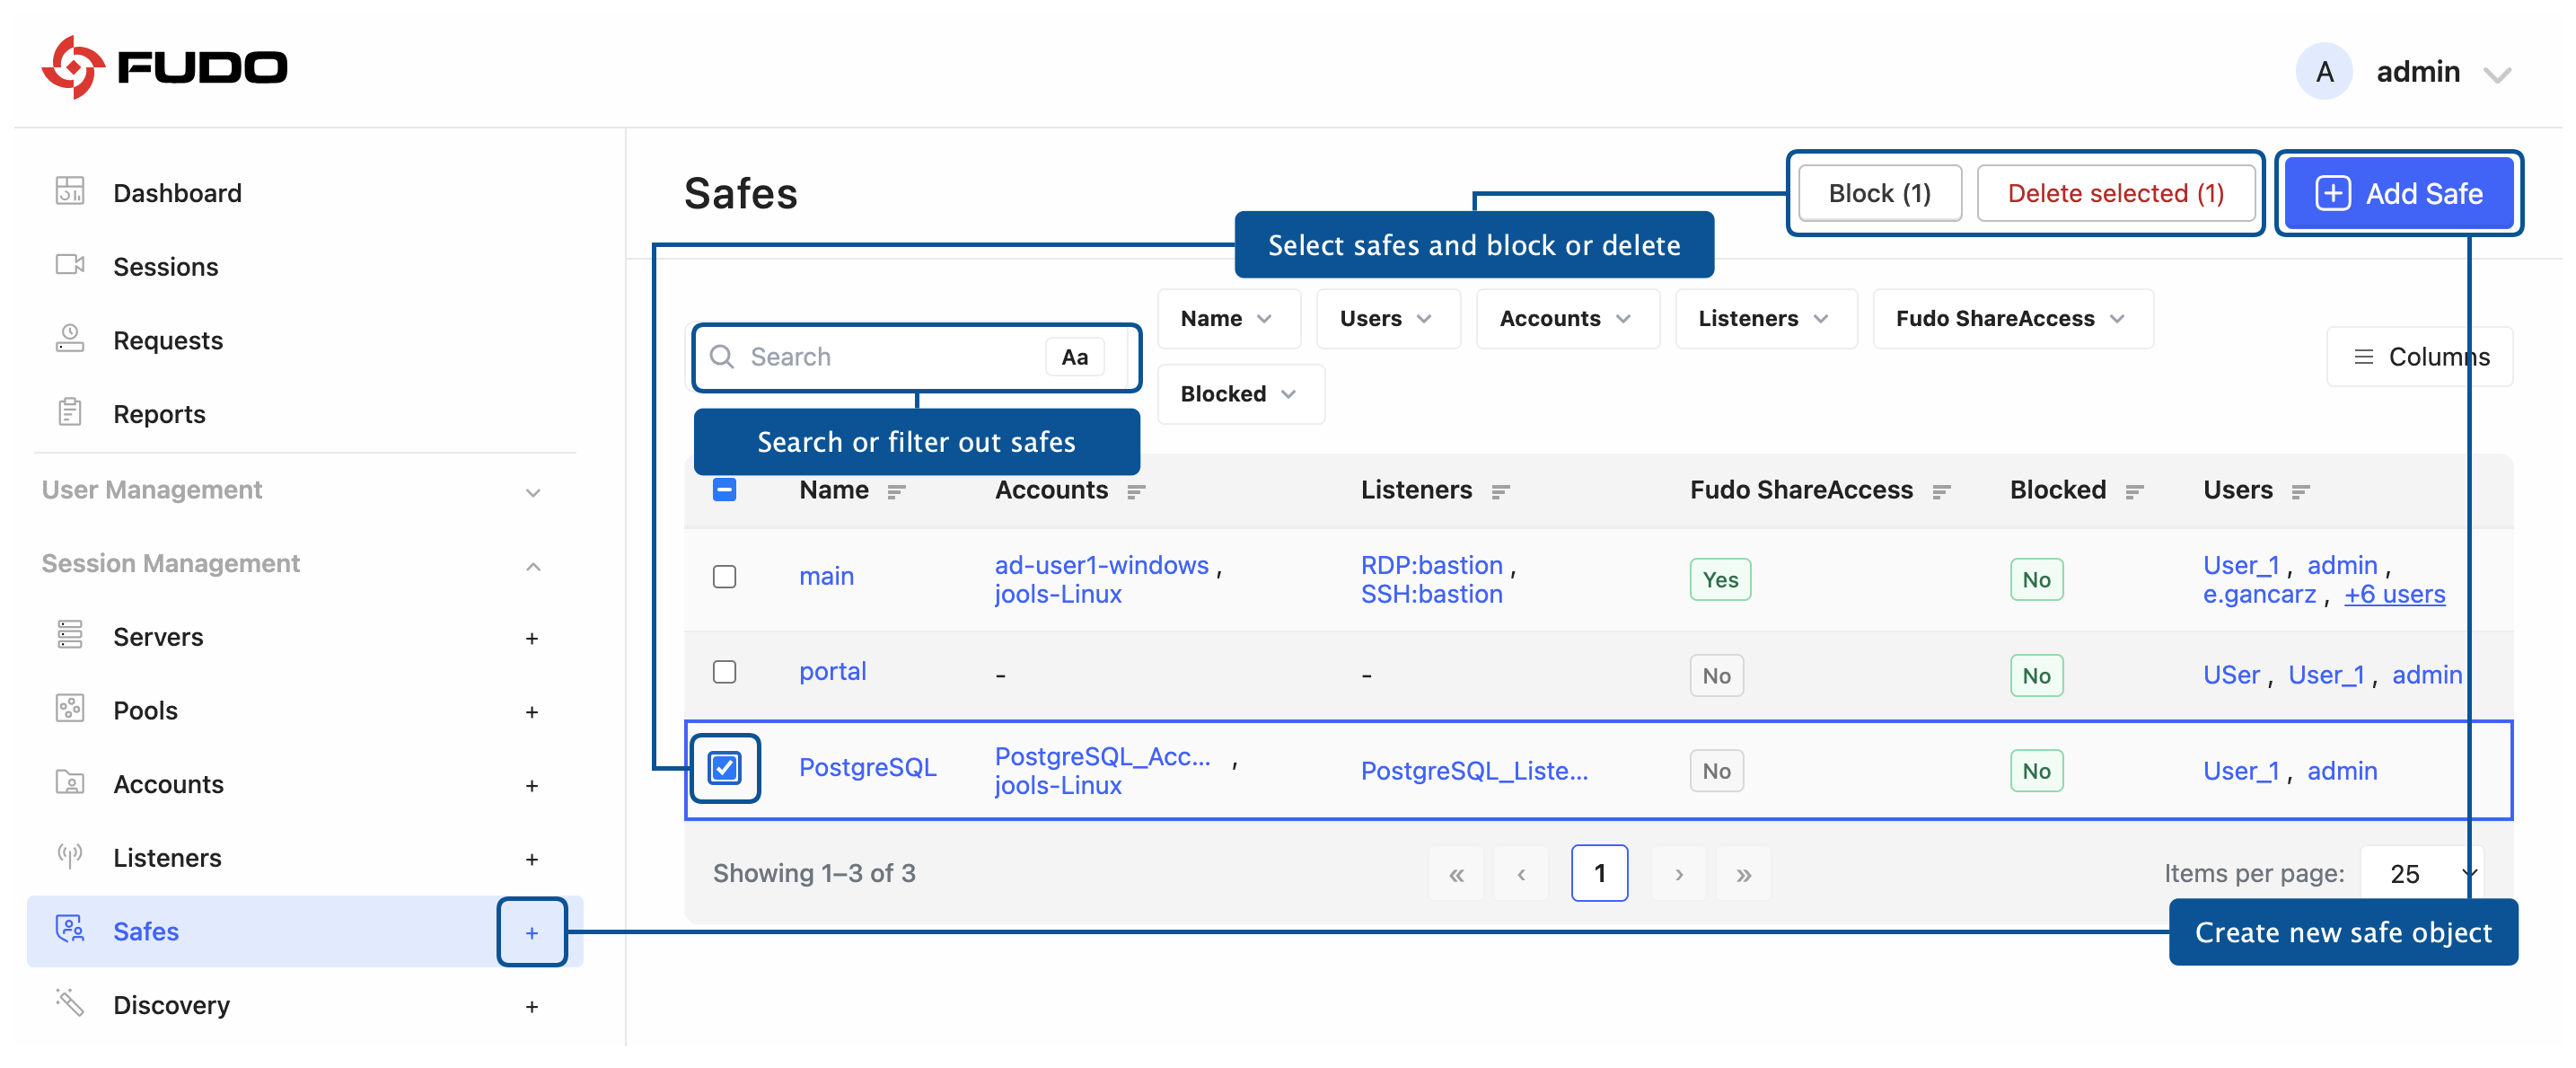Go to Reports in the sidebar
Viewport: 2576px width, 1068px height.
click(x=159, y=415)
